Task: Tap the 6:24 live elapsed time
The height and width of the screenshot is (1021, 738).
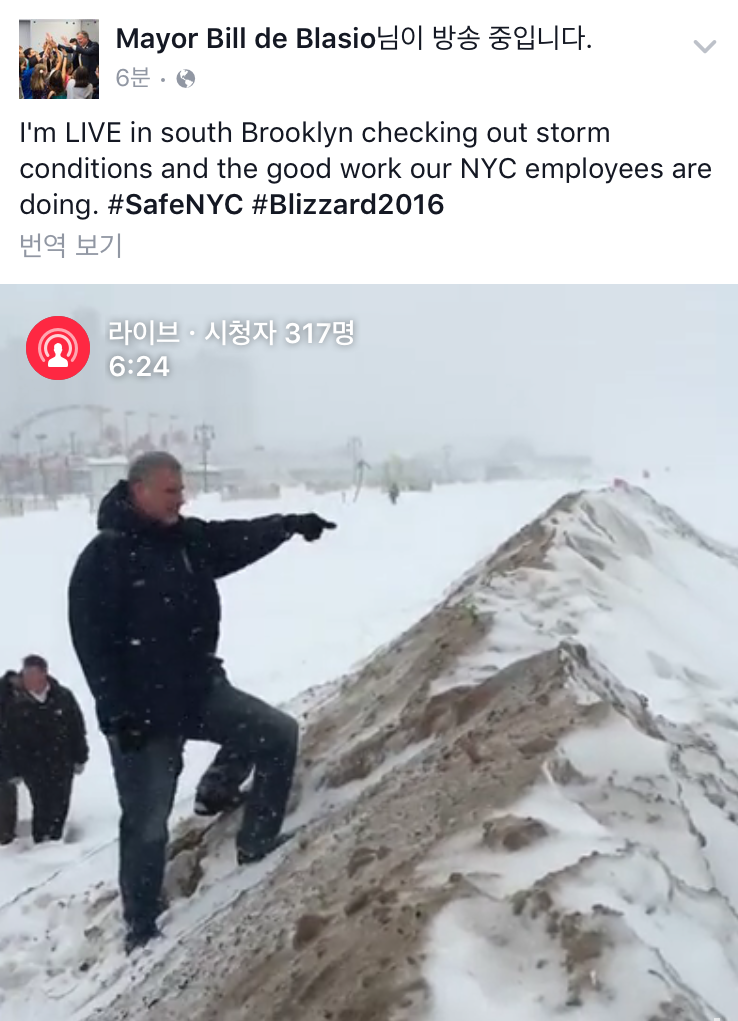Action: click(x=139, y=367)
